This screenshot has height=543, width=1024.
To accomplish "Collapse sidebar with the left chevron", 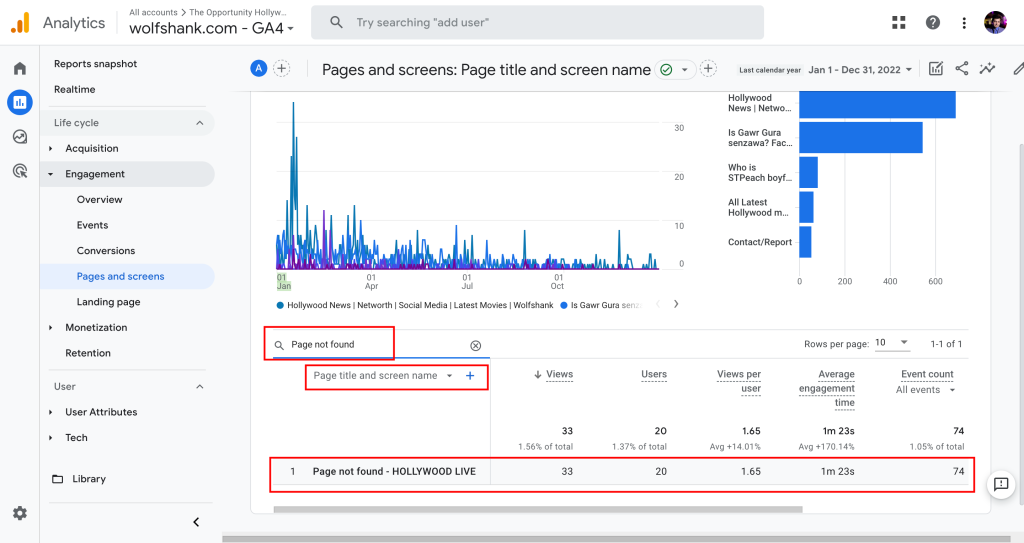I will pyautogui.click(x=196, y=521).
